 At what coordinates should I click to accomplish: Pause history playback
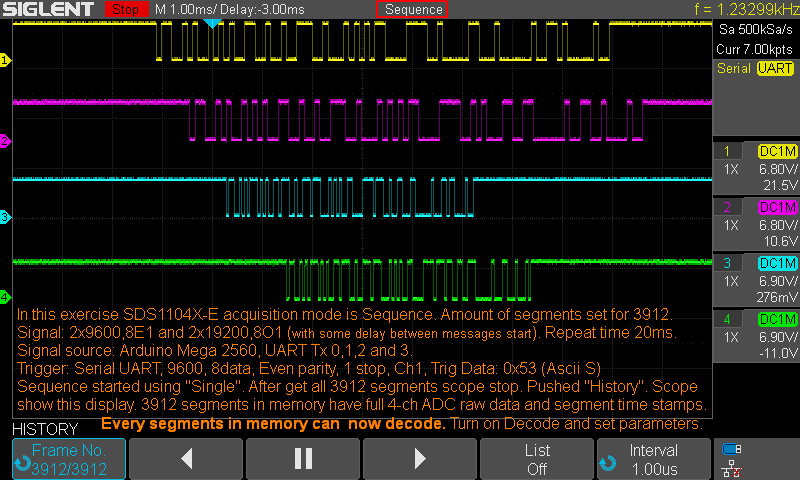click(x=303, y=459)
